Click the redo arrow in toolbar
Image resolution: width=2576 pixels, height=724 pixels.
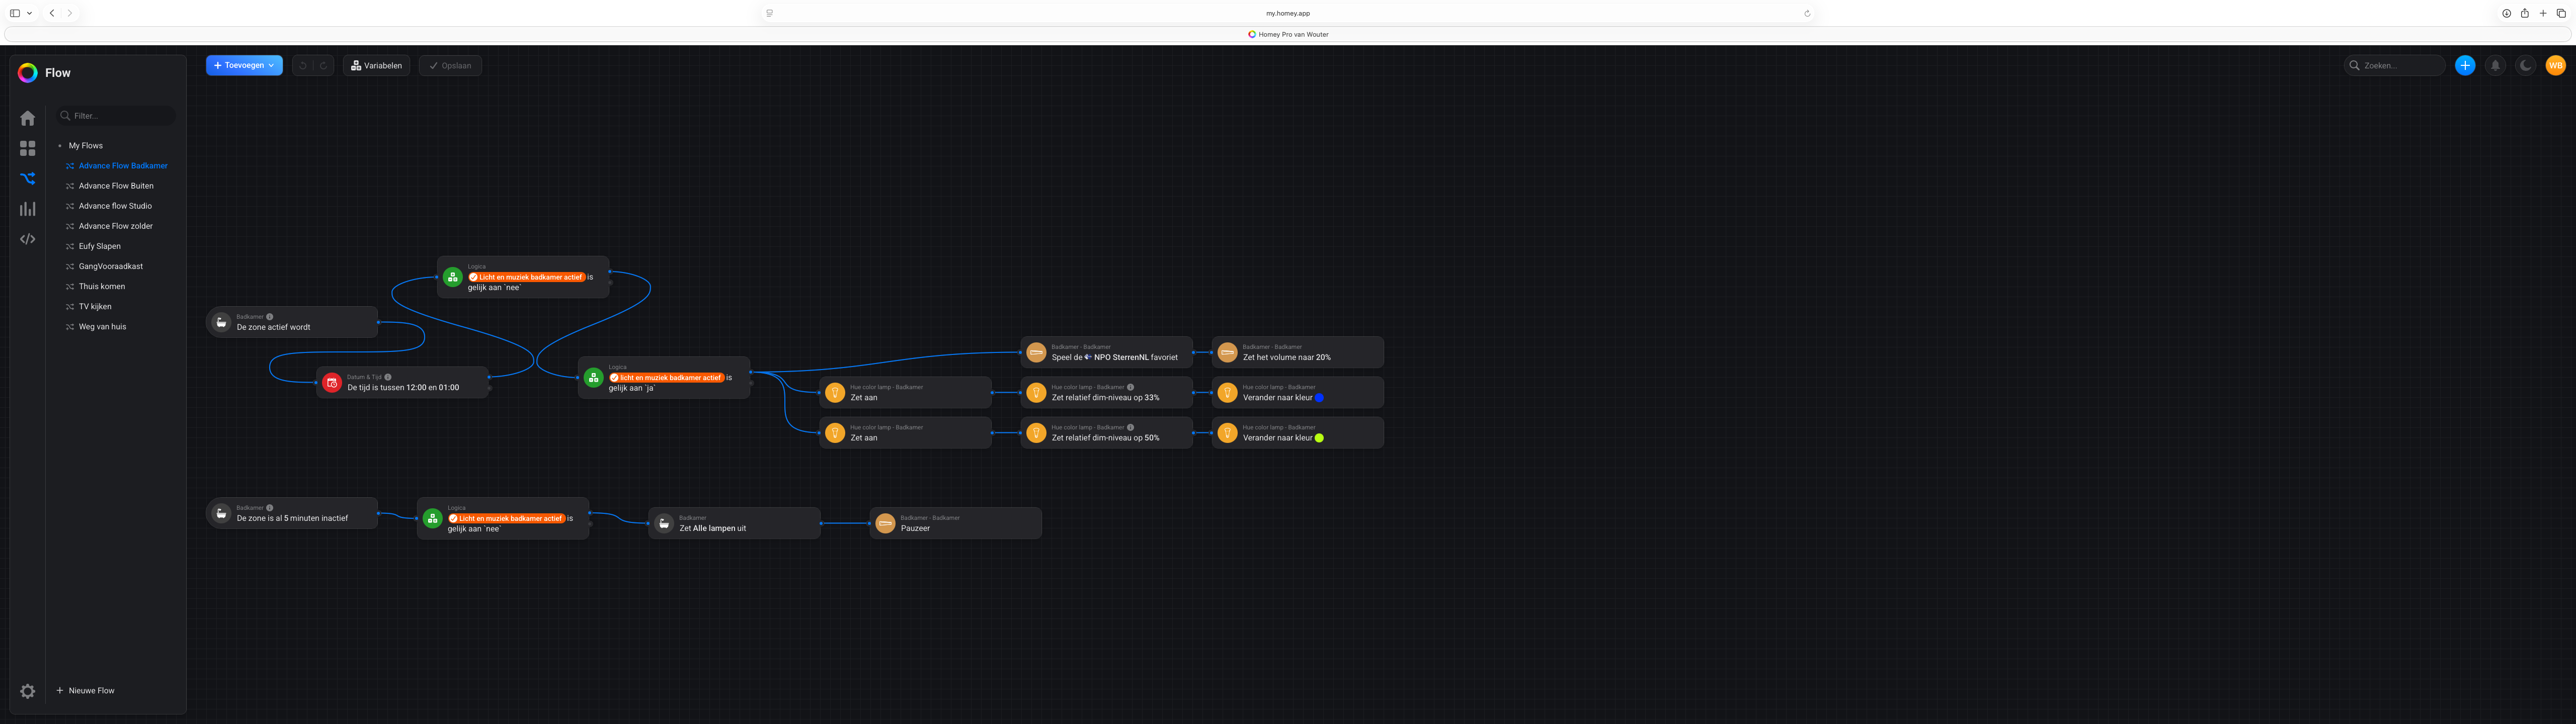pos(323,66)
